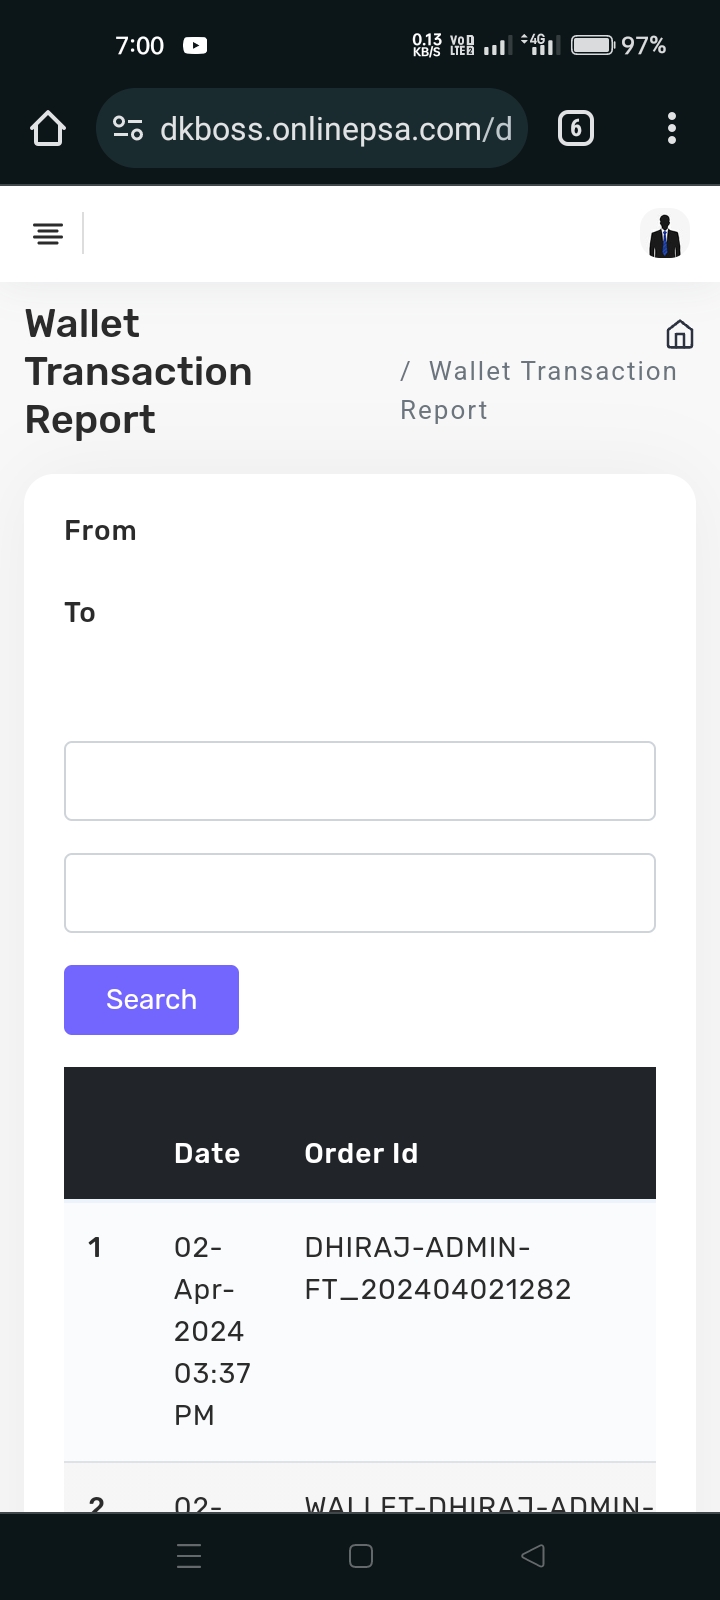
Task: Tap the site settings icon in address bar
Action: pyautogui.click(x=128, y=129)
